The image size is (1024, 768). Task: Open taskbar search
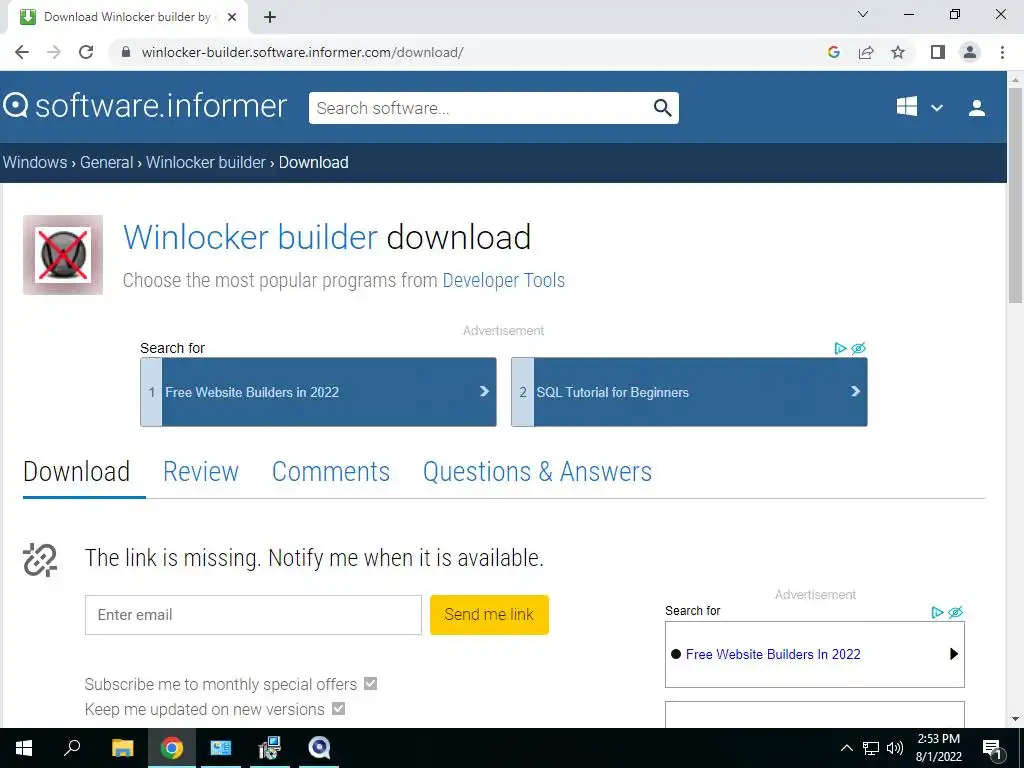[x=72, y=748]
